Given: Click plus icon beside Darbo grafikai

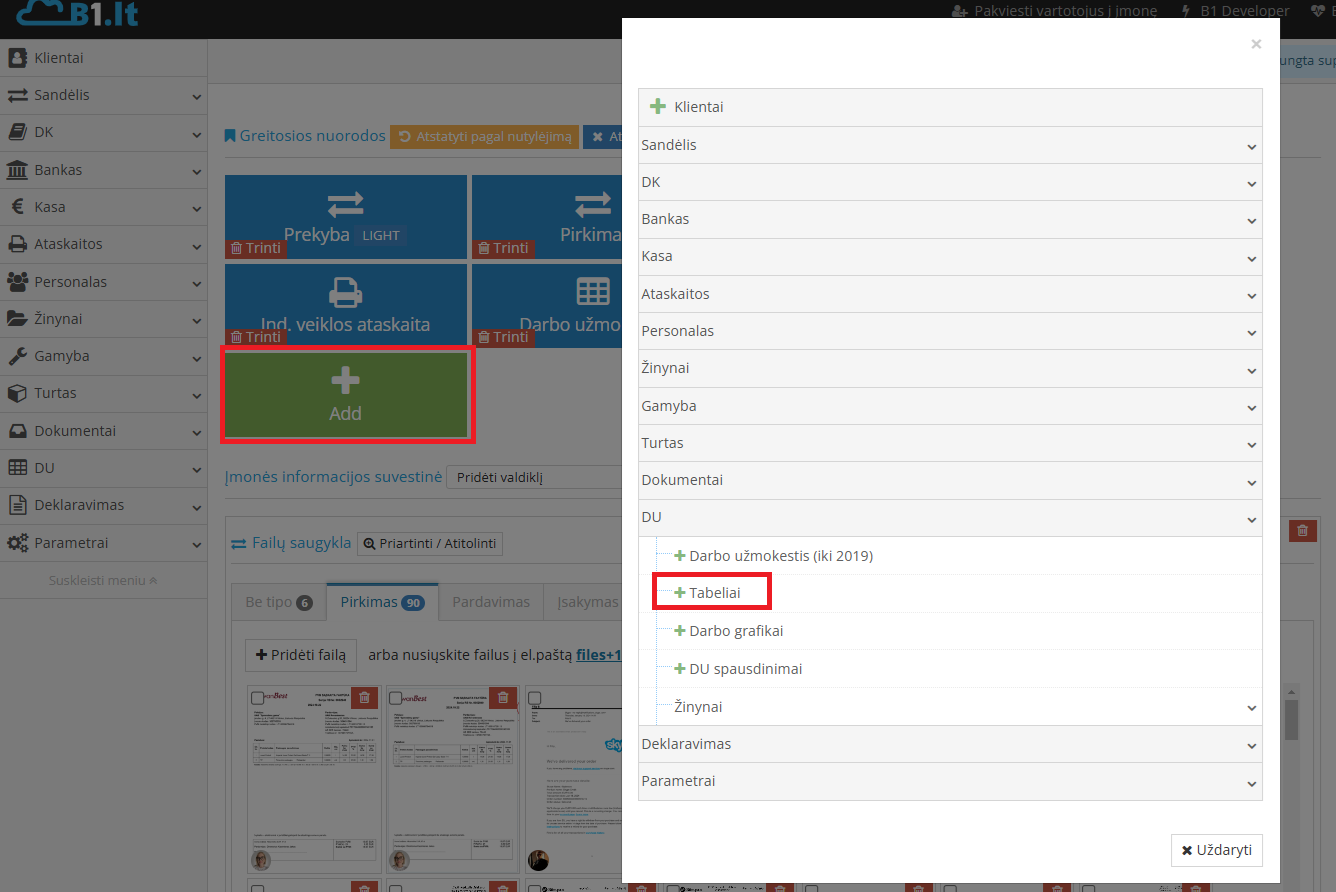Looking at the screenshot, I should 680,631.
